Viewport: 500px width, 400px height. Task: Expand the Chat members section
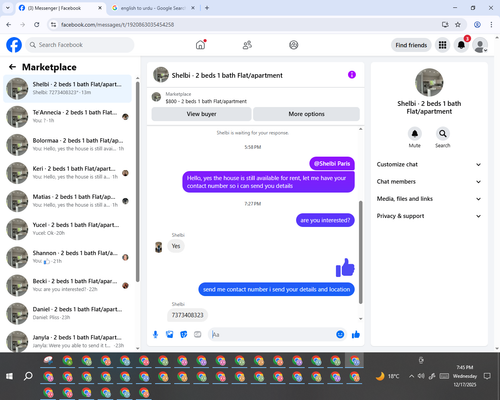(429, 182)
